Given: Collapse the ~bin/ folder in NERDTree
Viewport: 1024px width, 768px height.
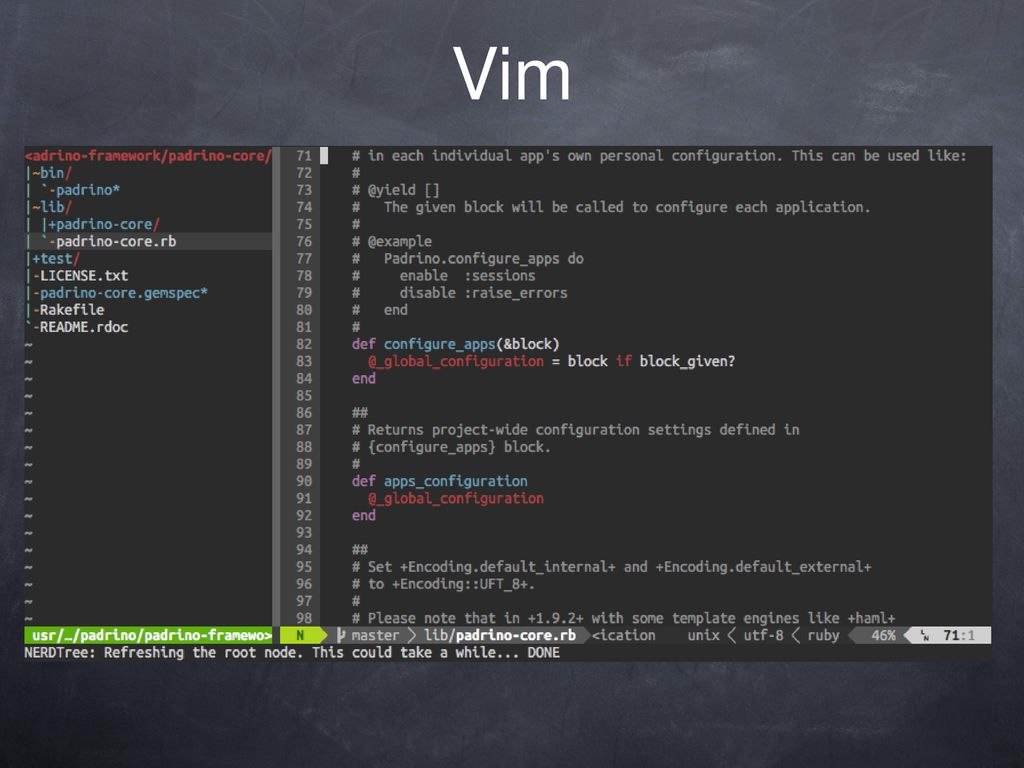Looking at the screenshot, I should pyautogui.click(x=52, y=173).
